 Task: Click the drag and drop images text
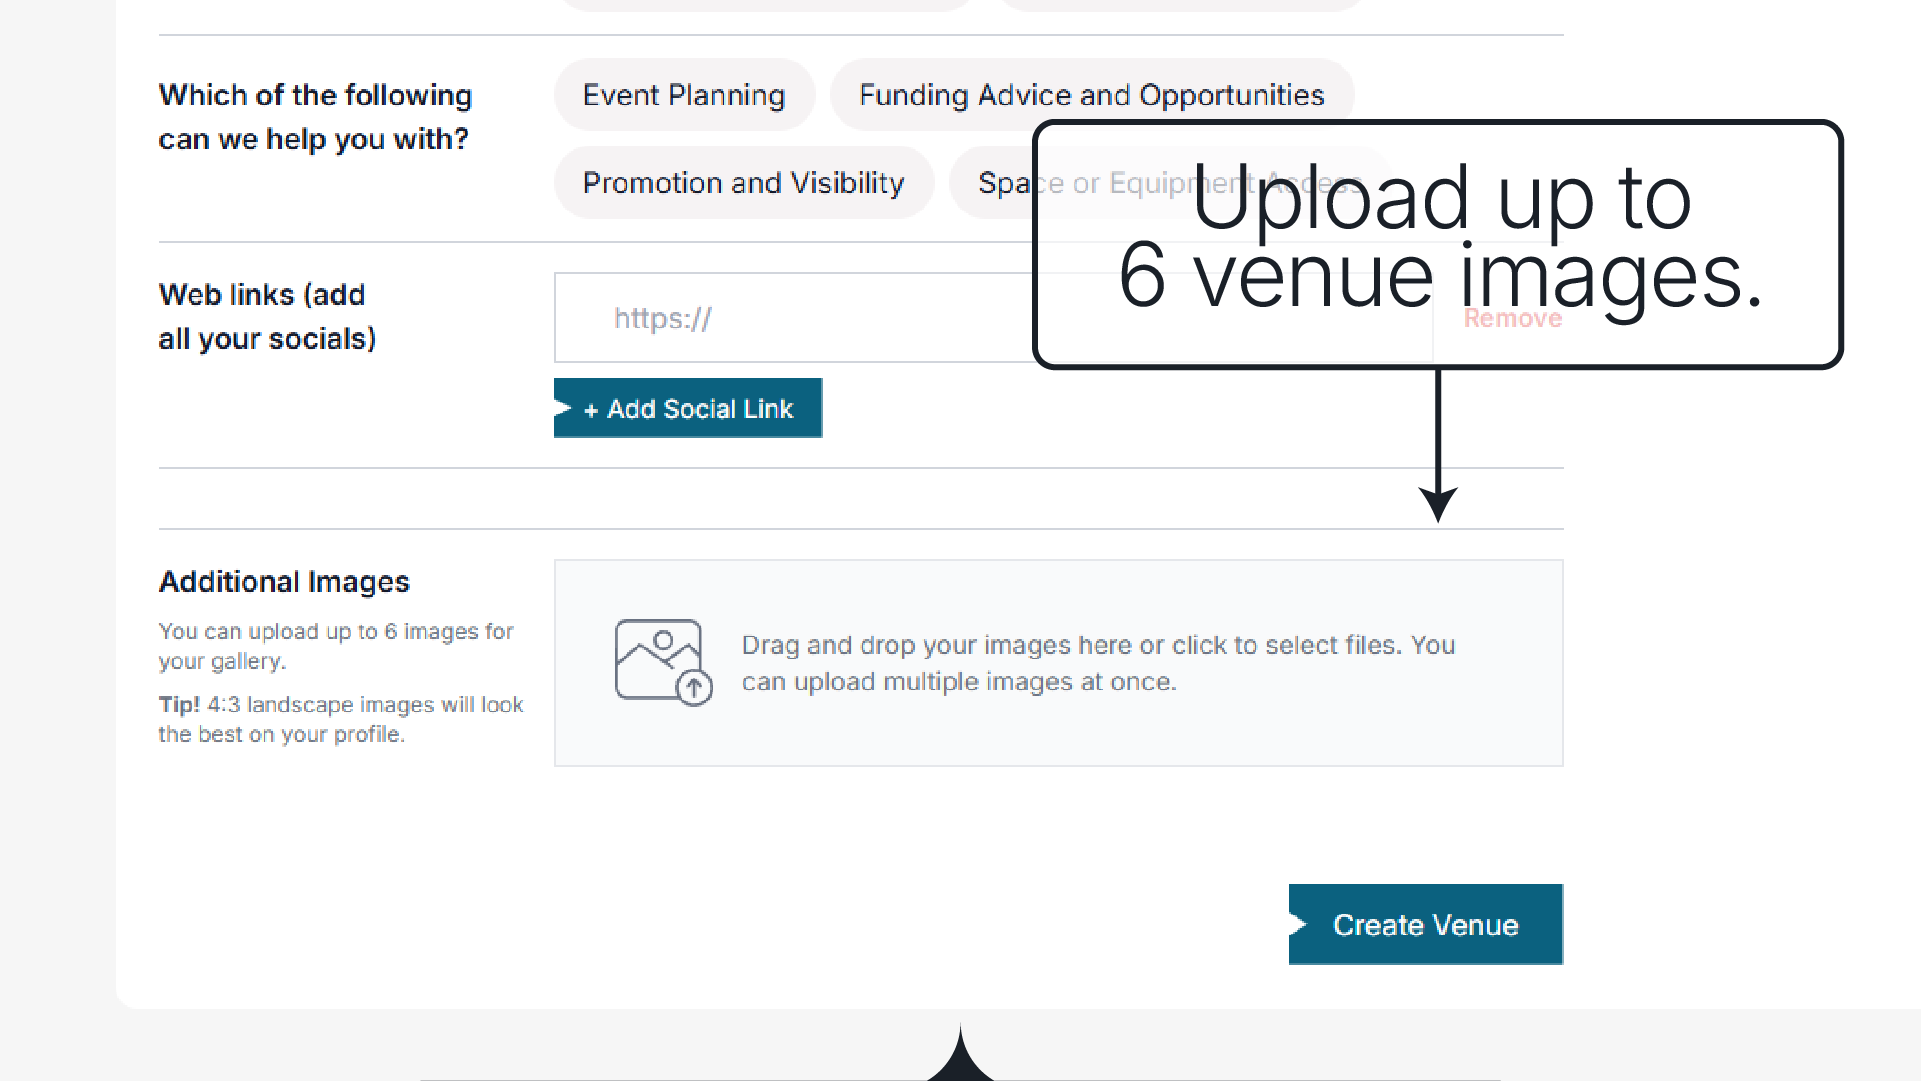[x=1097, y=663]
